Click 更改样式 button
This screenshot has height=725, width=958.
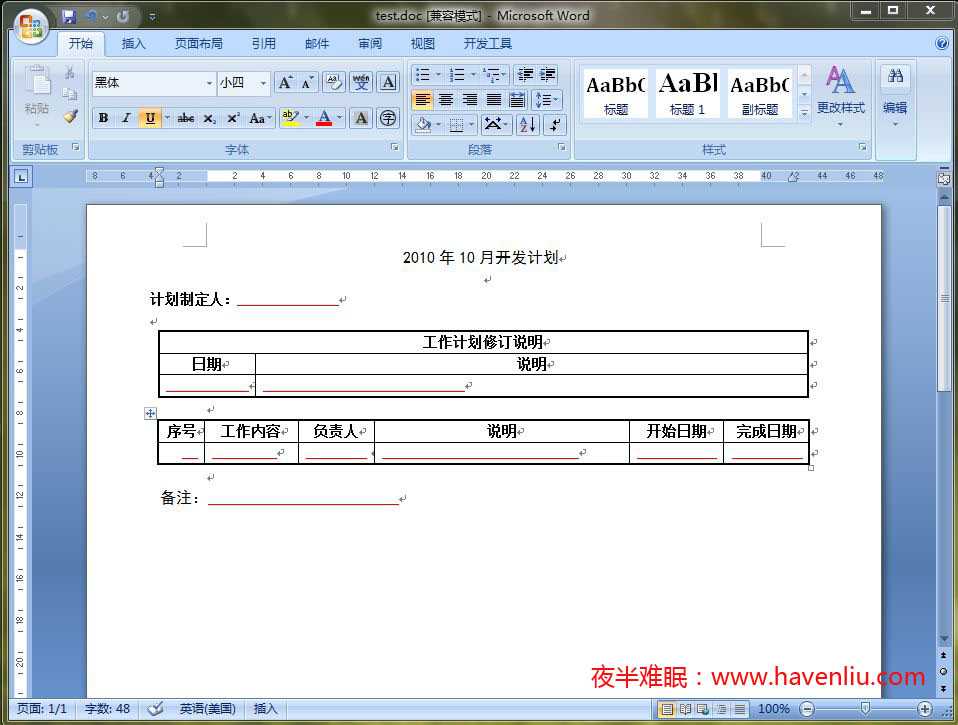click(x=841, y=95)
